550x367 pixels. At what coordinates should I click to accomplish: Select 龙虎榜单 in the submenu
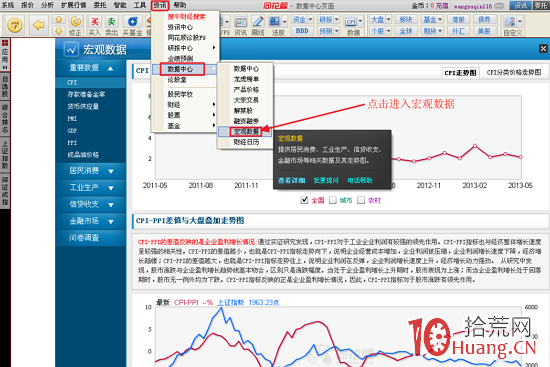coord(246,79)
